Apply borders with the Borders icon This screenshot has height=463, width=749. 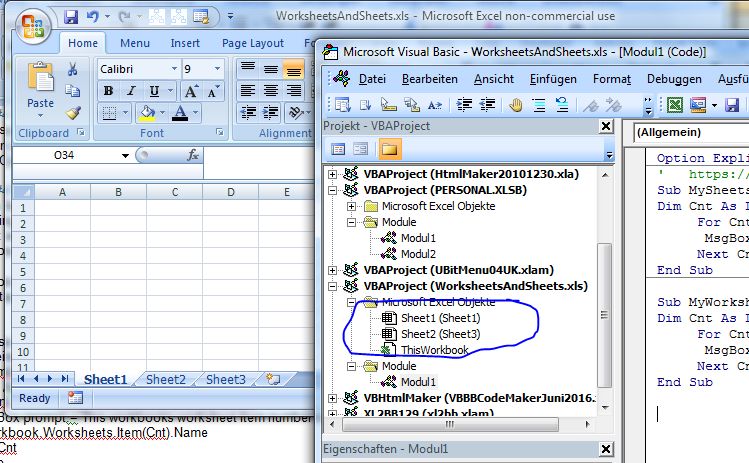(x=109, y=113)
